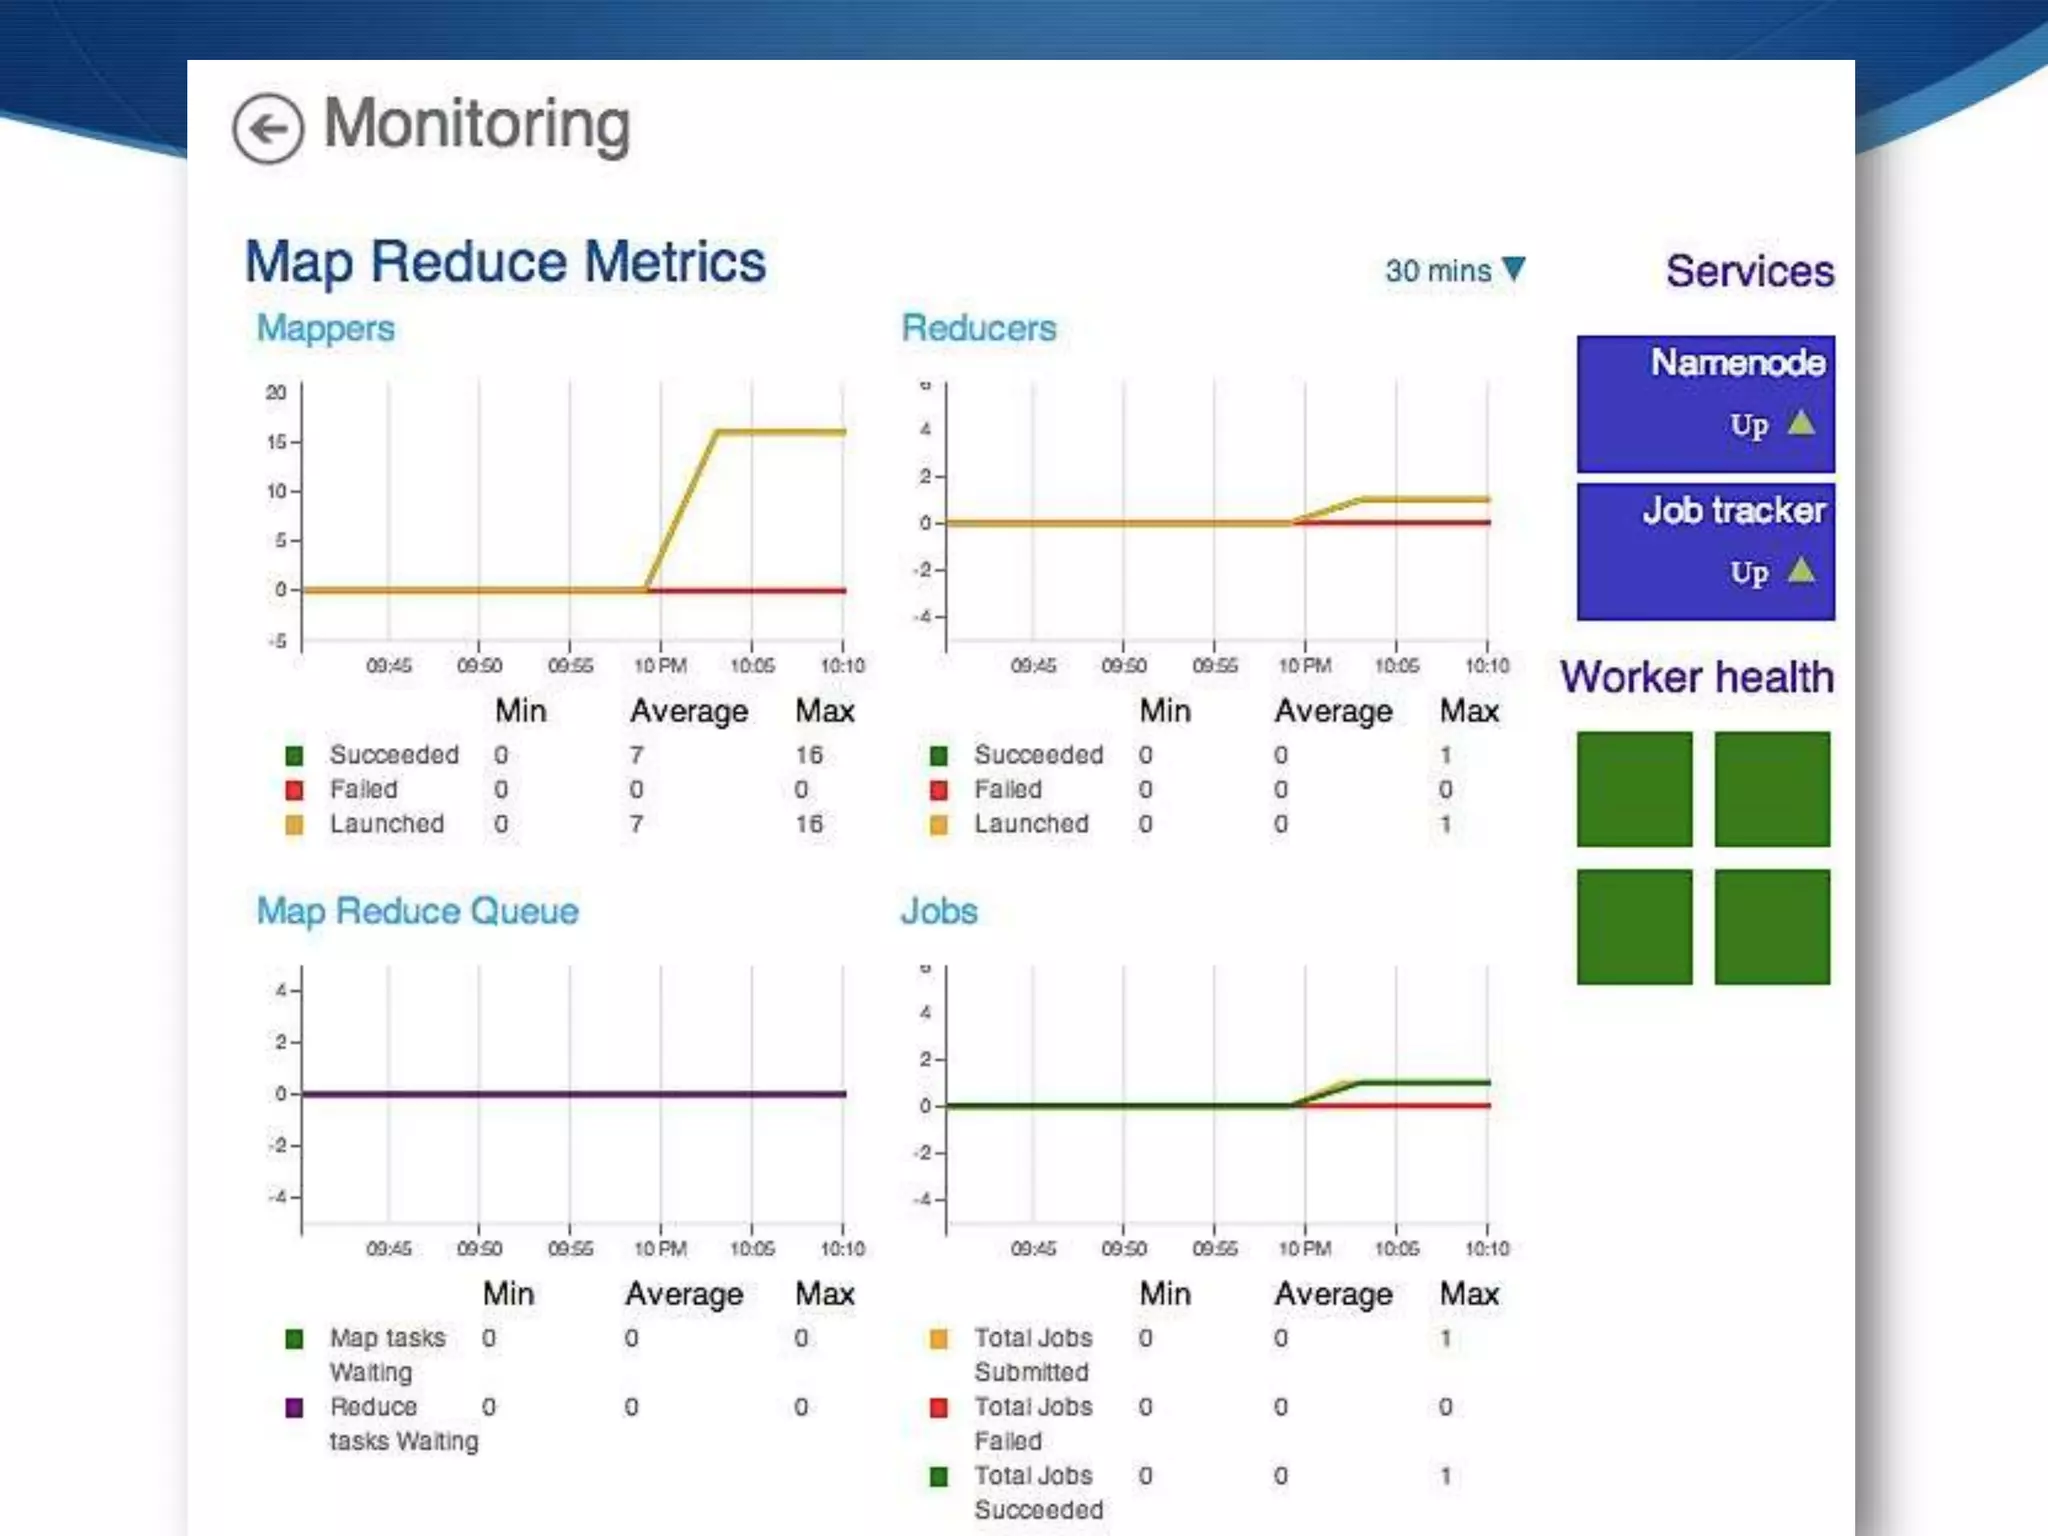Screen dimensions: 2048x1536
Task: Click the top-right worker health square
Action: click(x=1771, y=789)
